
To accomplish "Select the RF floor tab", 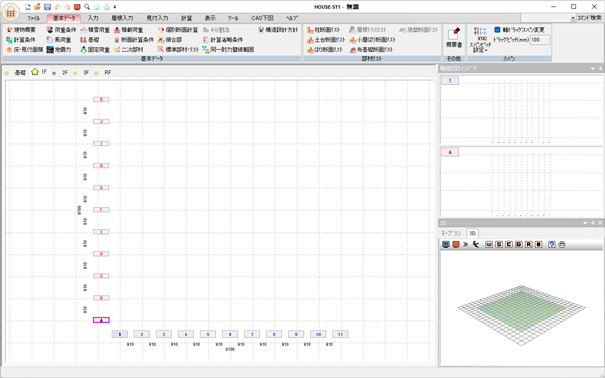I will click(104, 73).
